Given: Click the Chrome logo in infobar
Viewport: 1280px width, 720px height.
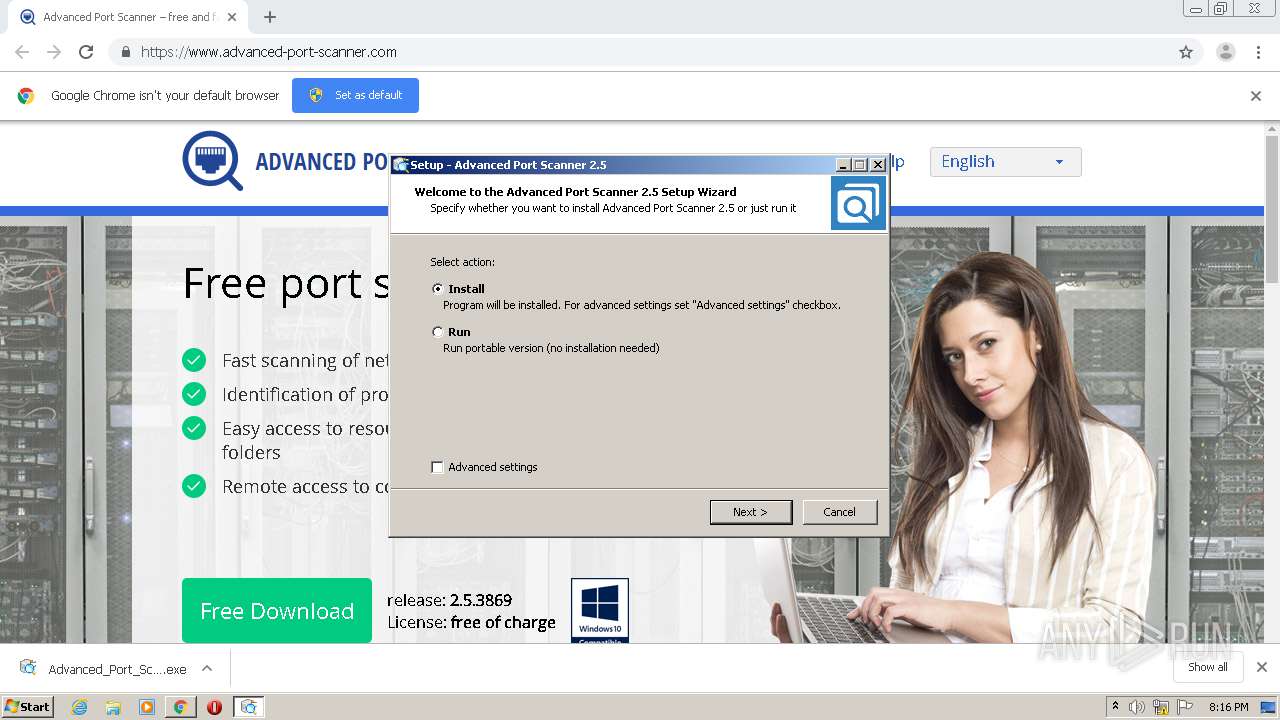Looking at the screenshot, I should [x=26, y=96].
